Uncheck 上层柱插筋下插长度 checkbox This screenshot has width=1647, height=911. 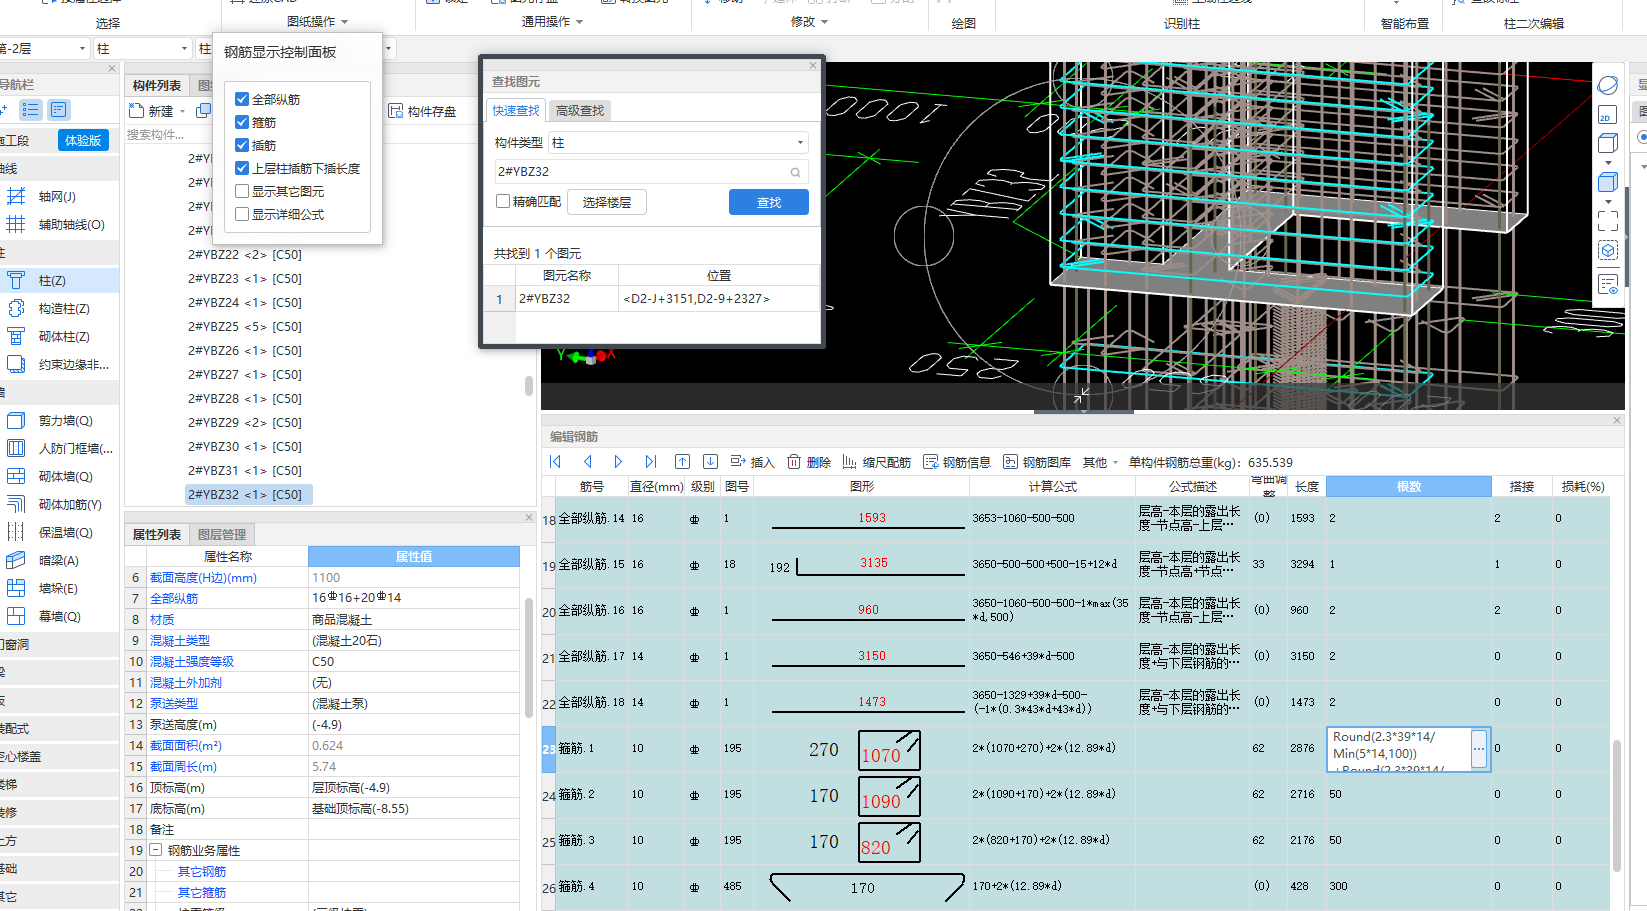coord(242,168)
